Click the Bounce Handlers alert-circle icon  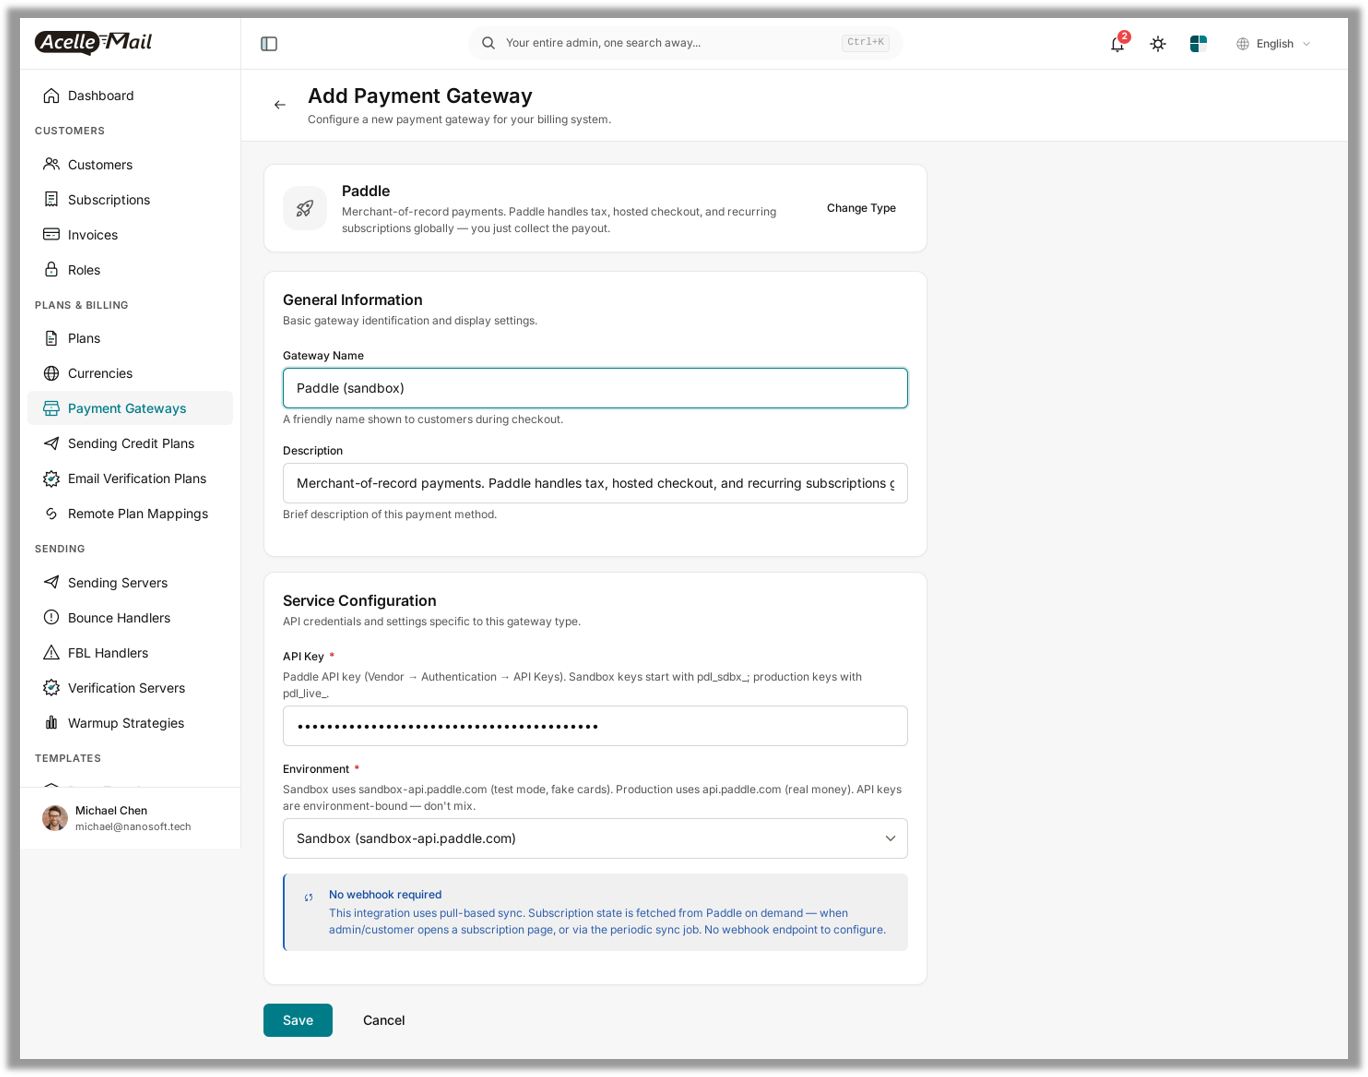pos(51,617)
